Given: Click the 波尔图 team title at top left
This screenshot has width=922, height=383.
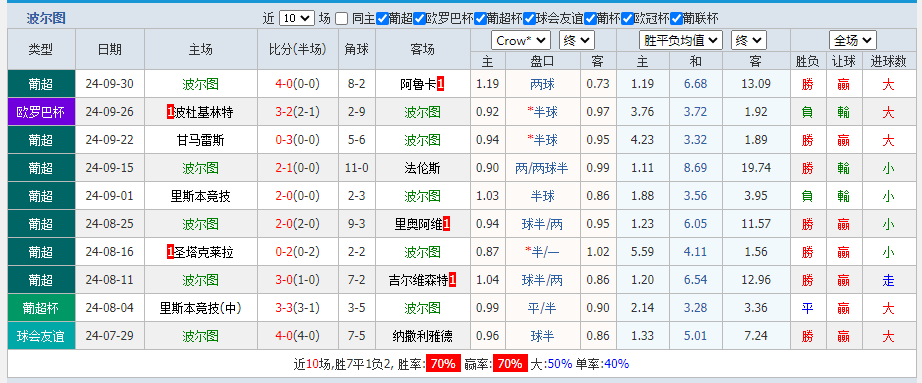Looking at the screenshot, I should (x=46, y=18).
